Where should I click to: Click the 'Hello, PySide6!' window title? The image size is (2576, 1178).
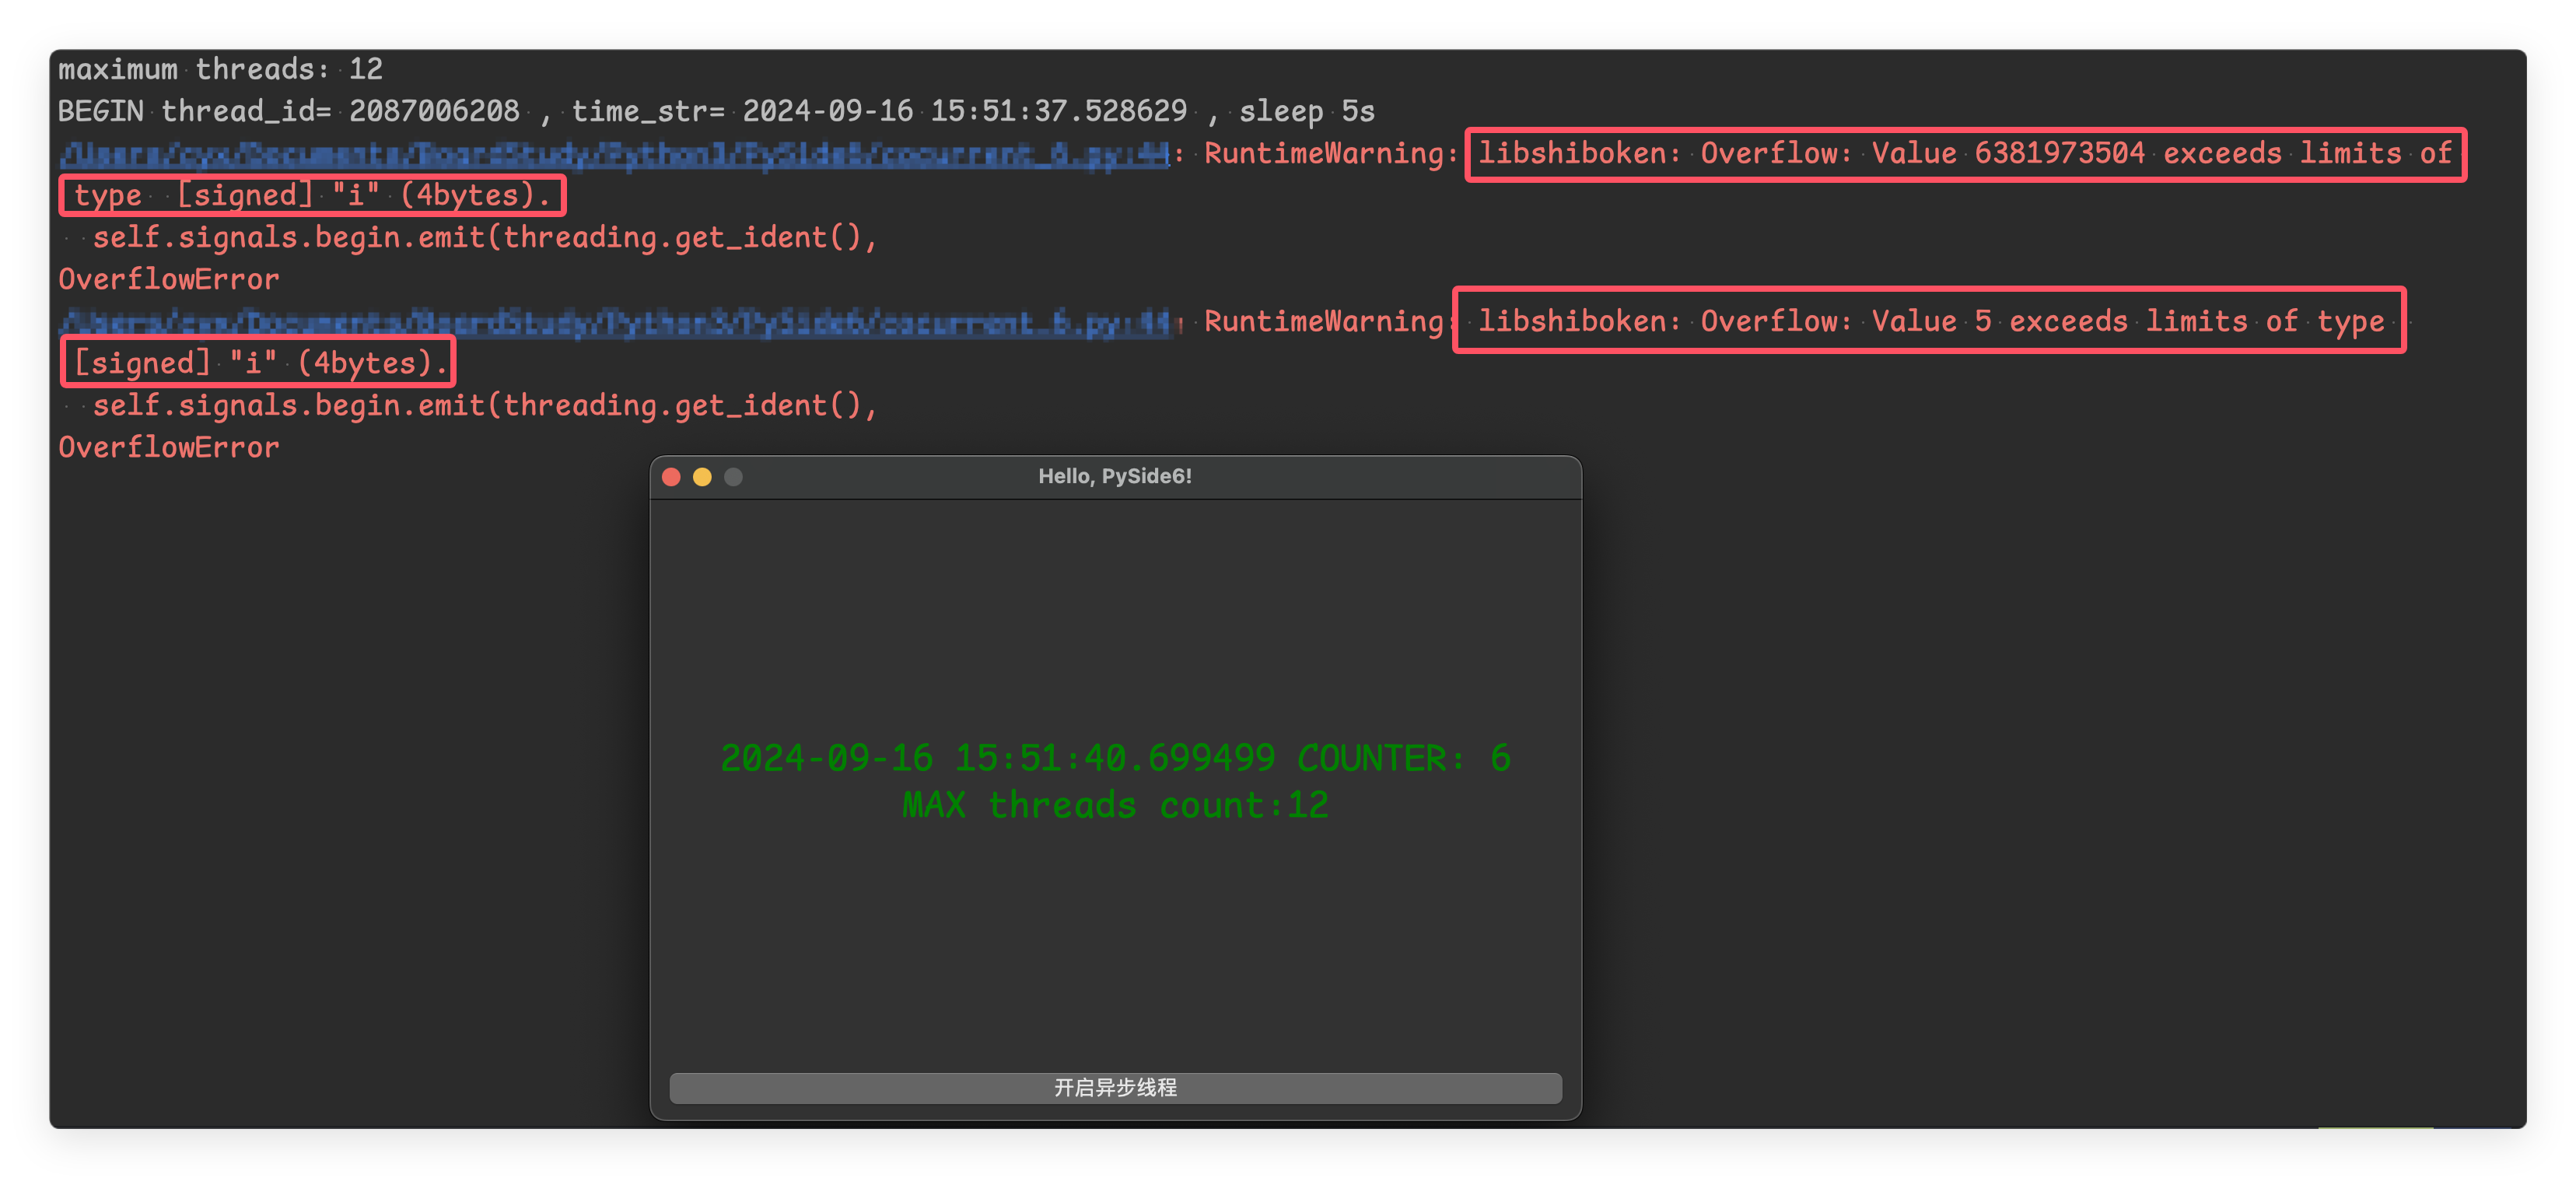(1115, 476)
